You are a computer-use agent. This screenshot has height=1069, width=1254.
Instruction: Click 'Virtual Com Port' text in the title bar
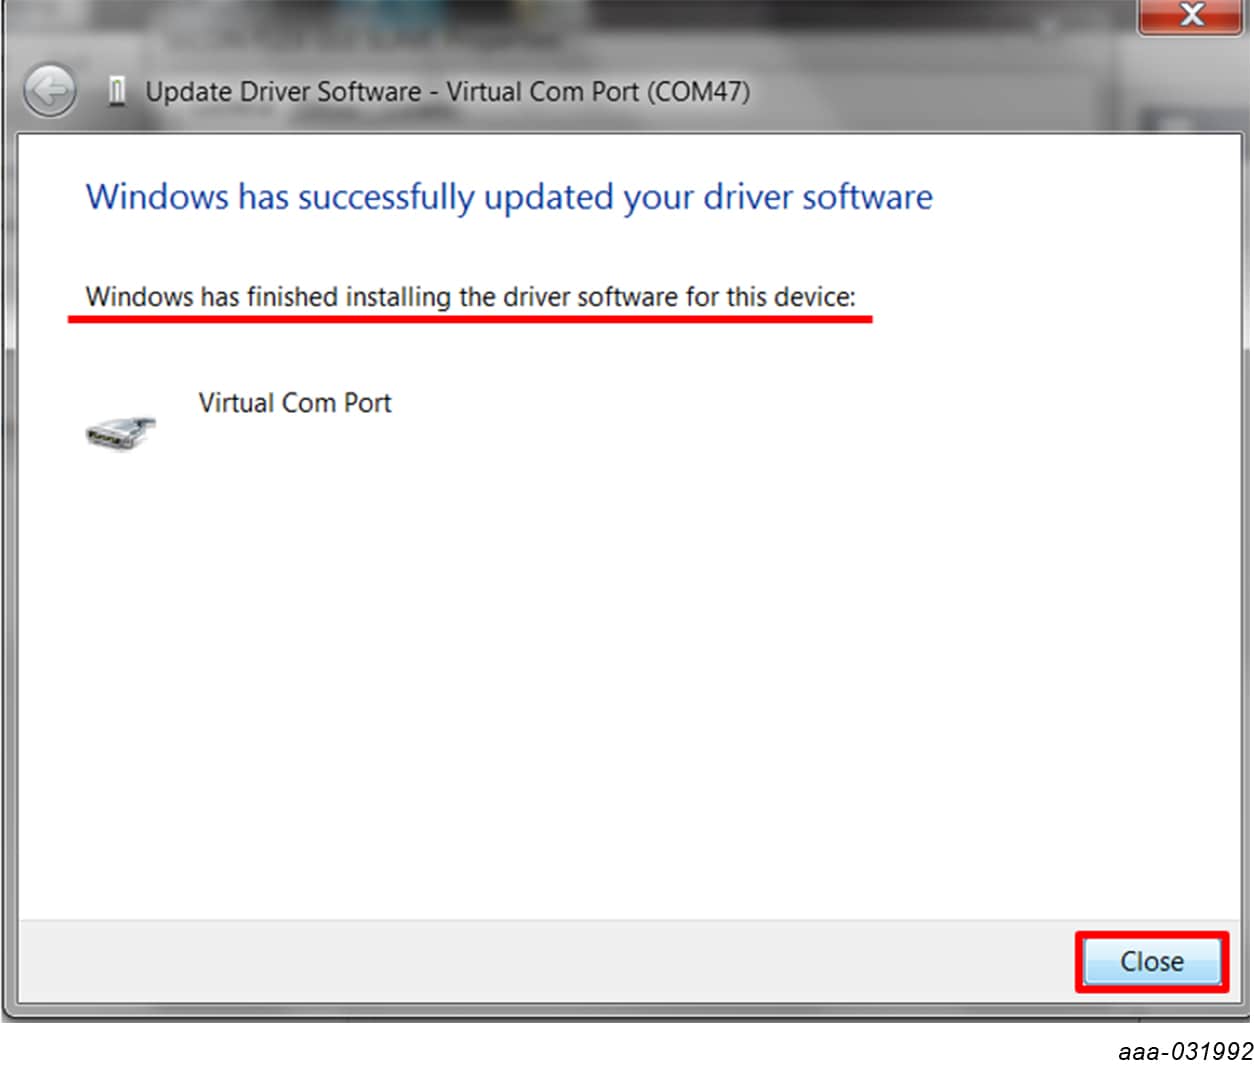pos(542,92)
